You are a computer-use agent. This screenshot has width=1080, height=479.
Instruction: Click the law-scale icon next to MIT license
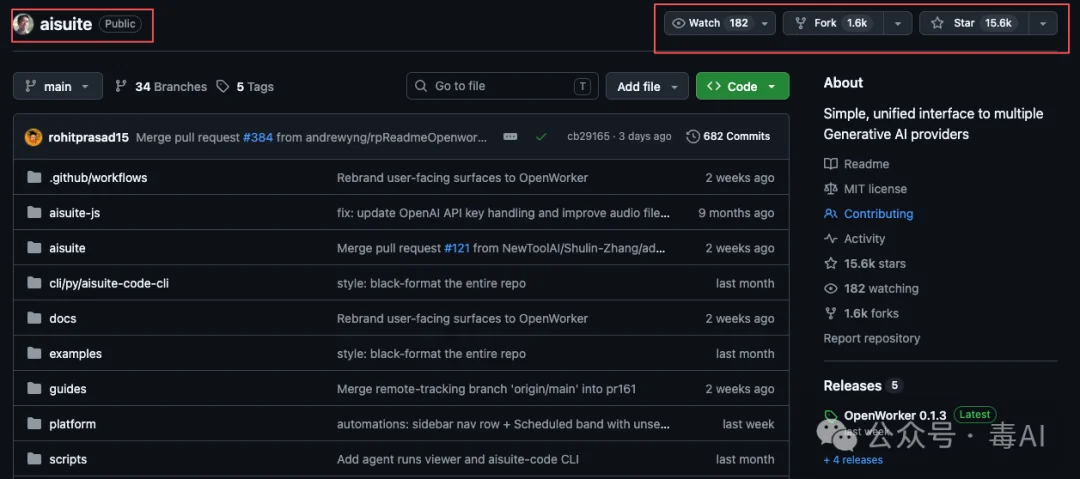click(x=831, y=189)
